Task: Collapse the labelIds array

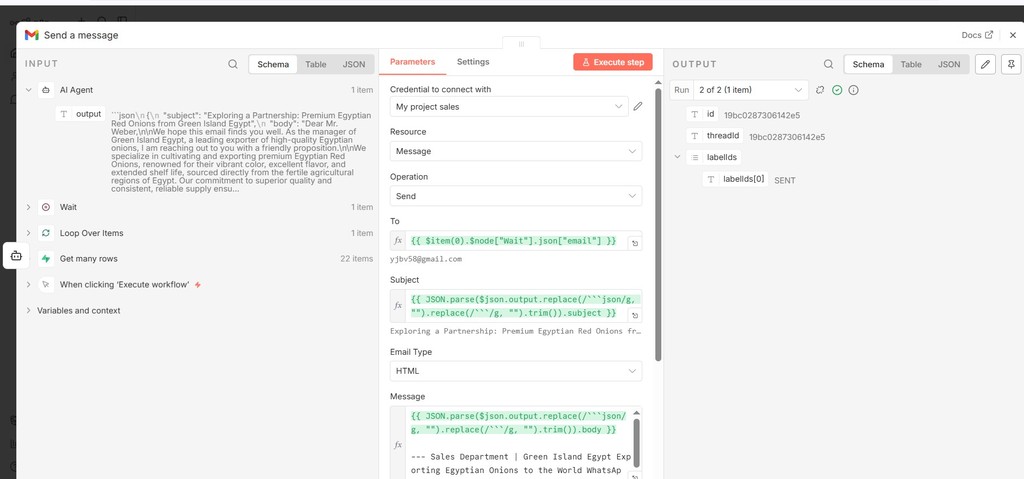Action: (677, 157)
